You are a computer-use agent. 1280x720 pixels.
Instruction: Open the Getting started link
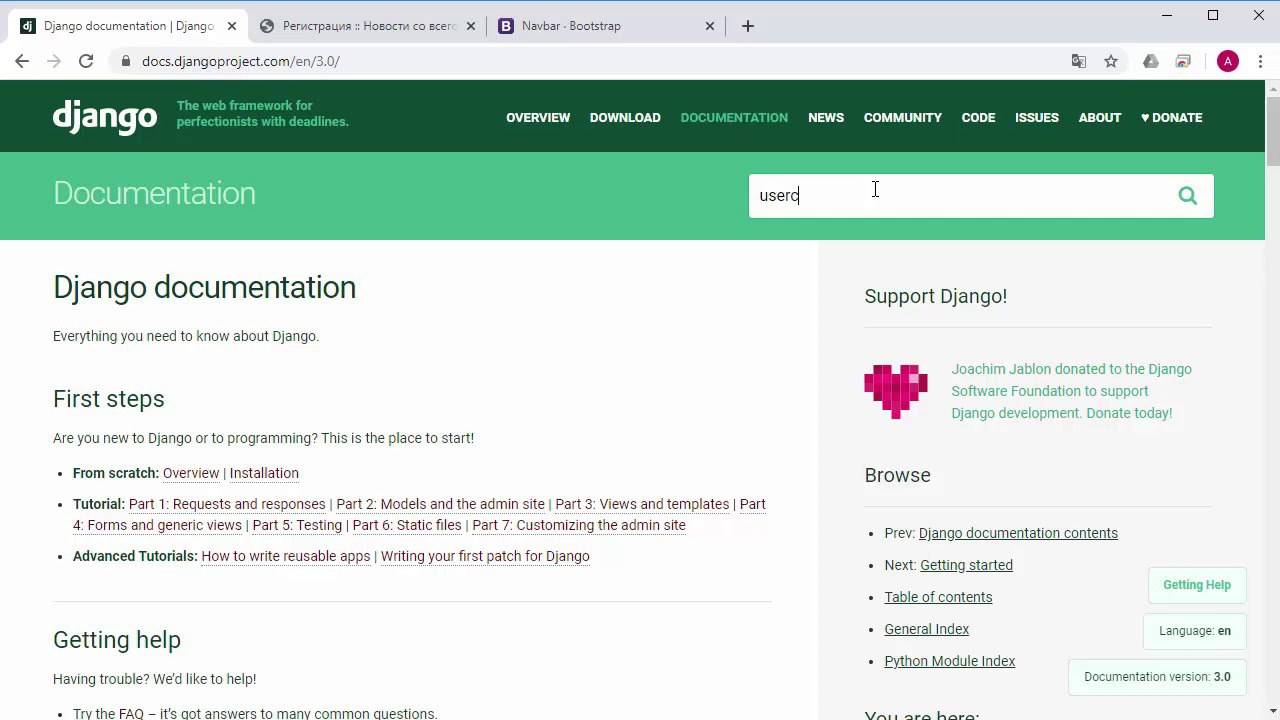coord(966,565)
